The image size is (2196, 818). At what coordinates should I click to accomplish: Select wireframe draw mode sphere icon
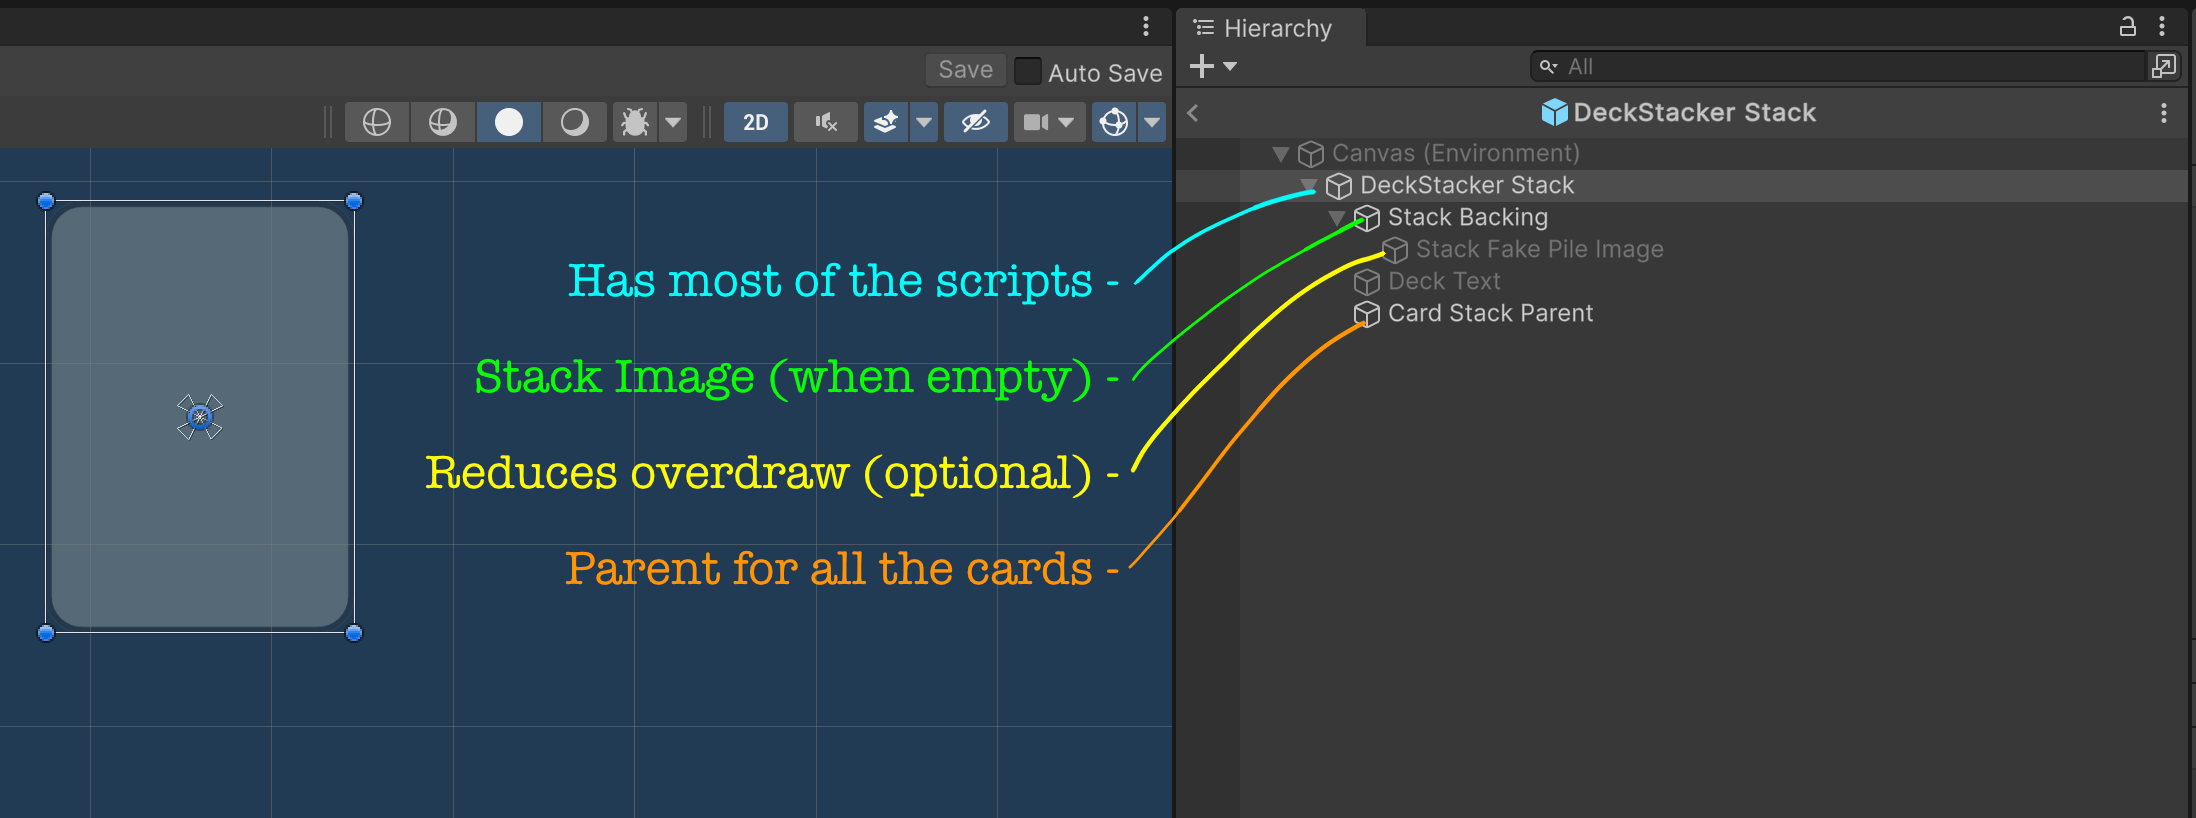tap(377, 122)
